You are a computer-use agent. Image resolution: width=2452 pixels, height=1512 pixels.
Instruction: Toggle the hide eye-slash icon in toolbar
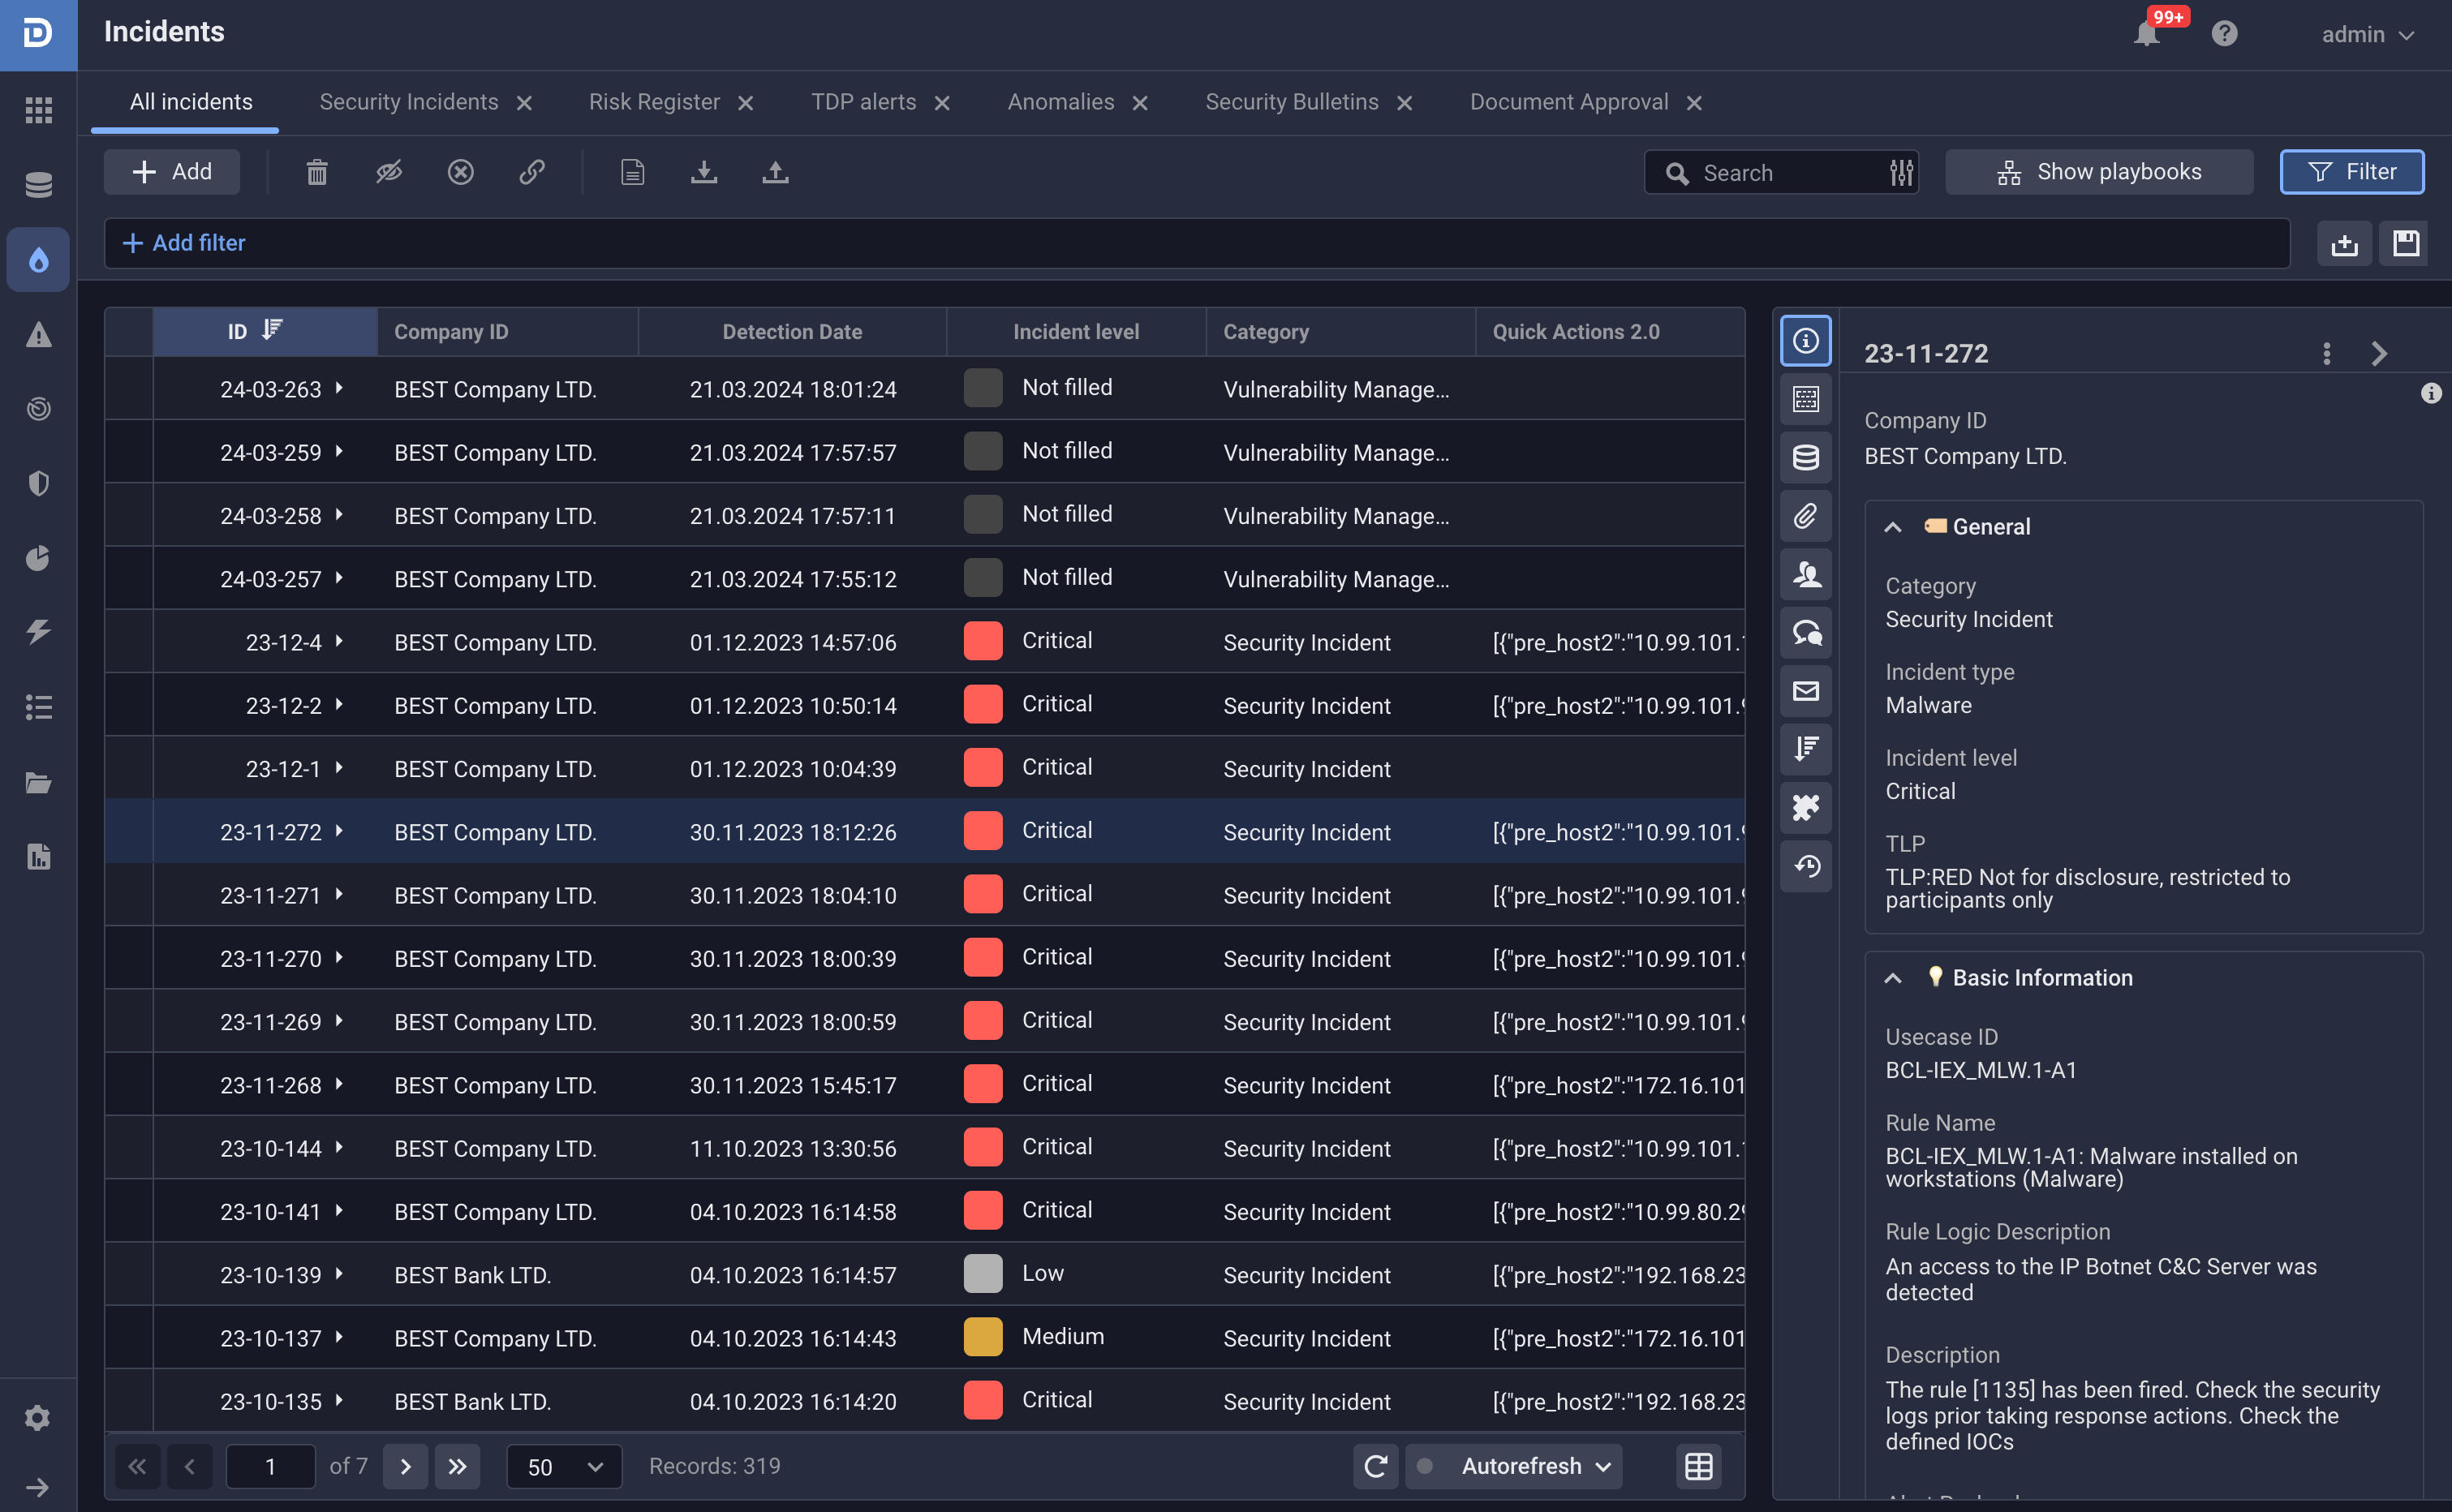pos(389,172)
